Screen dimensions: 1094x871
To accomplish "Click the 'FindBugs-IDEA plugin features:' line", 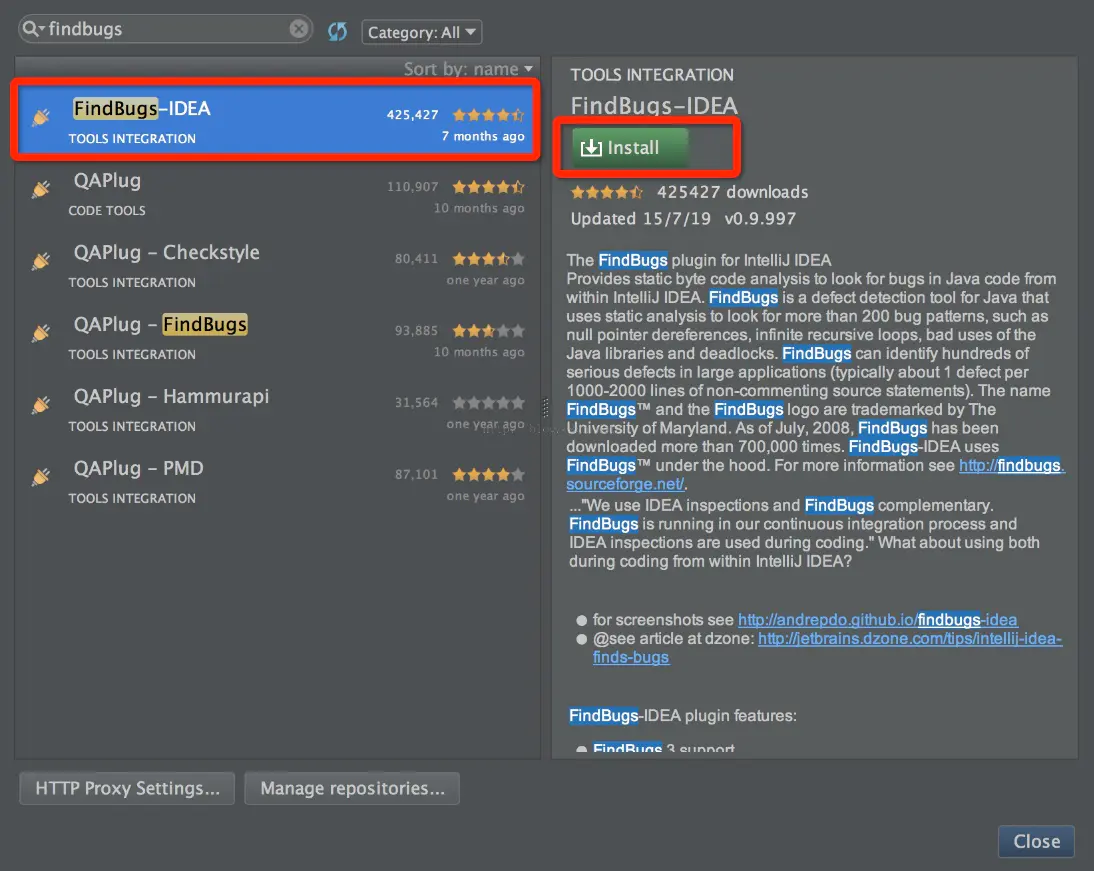I will [x=682, y=715].
